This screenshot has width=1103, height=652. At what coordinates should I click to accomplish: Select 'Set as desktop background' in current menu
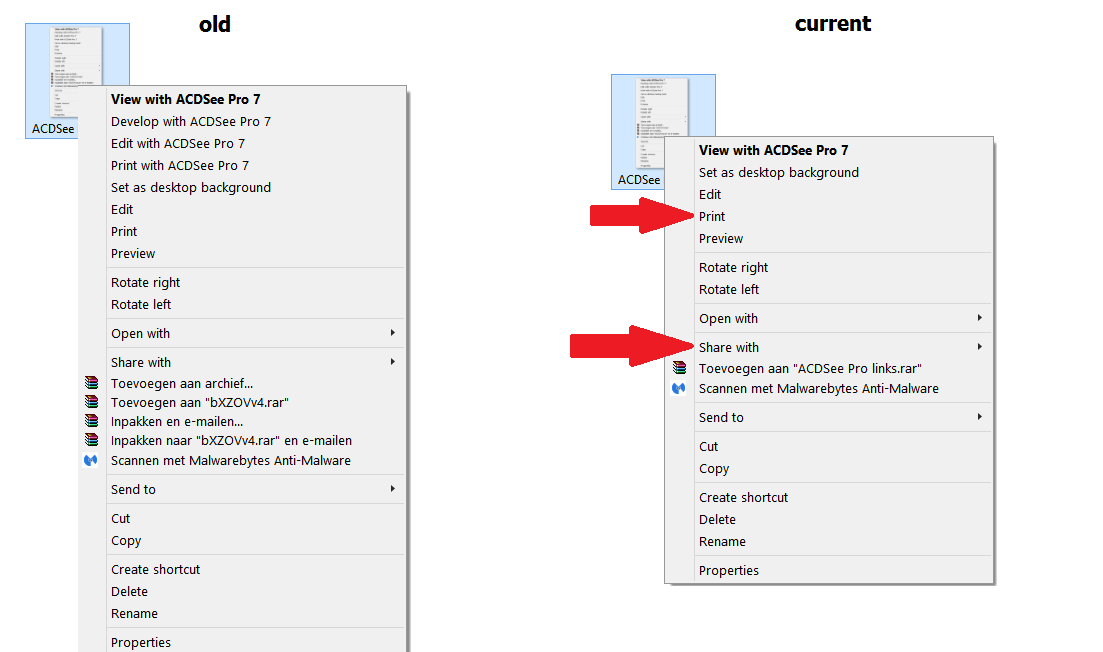(x=779, y=172)
